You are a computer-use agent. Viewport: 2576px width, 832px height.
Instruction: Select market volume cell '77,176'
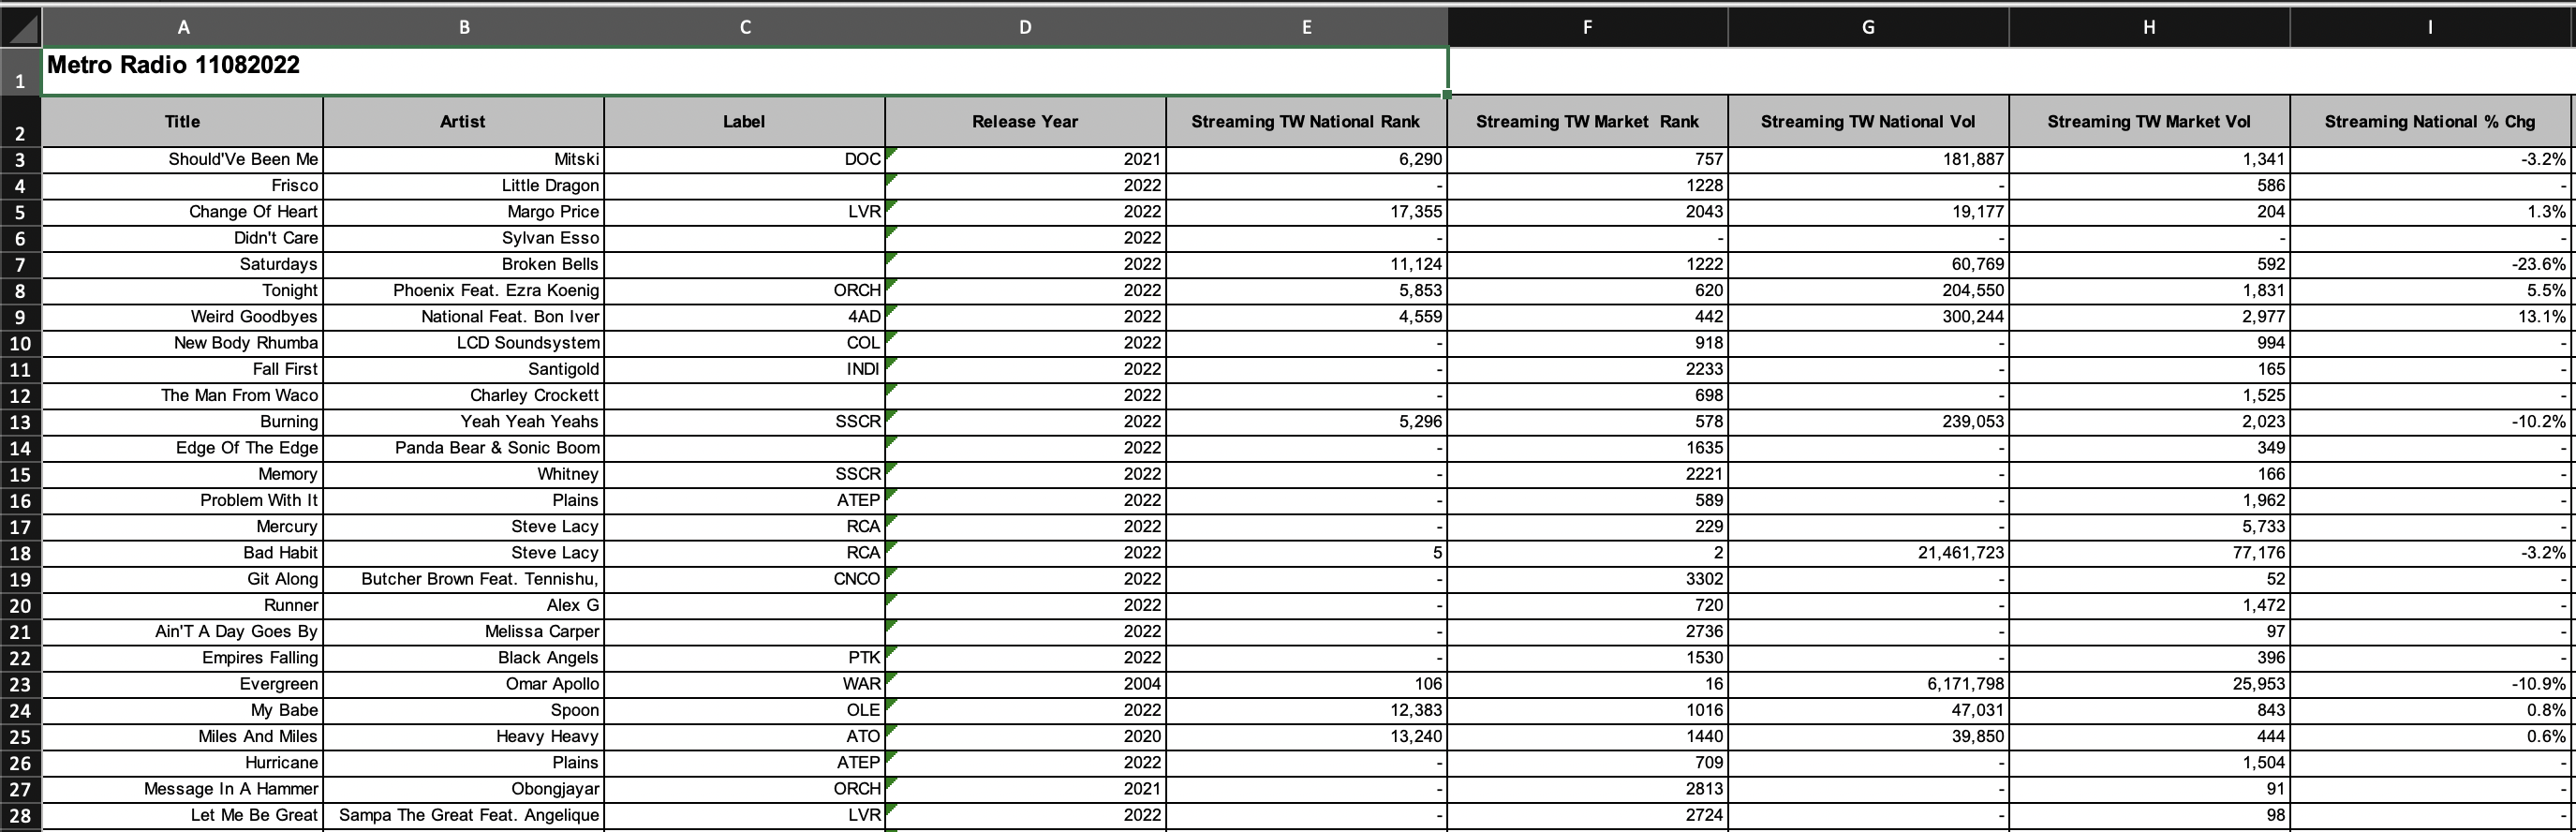(2149, 553)
